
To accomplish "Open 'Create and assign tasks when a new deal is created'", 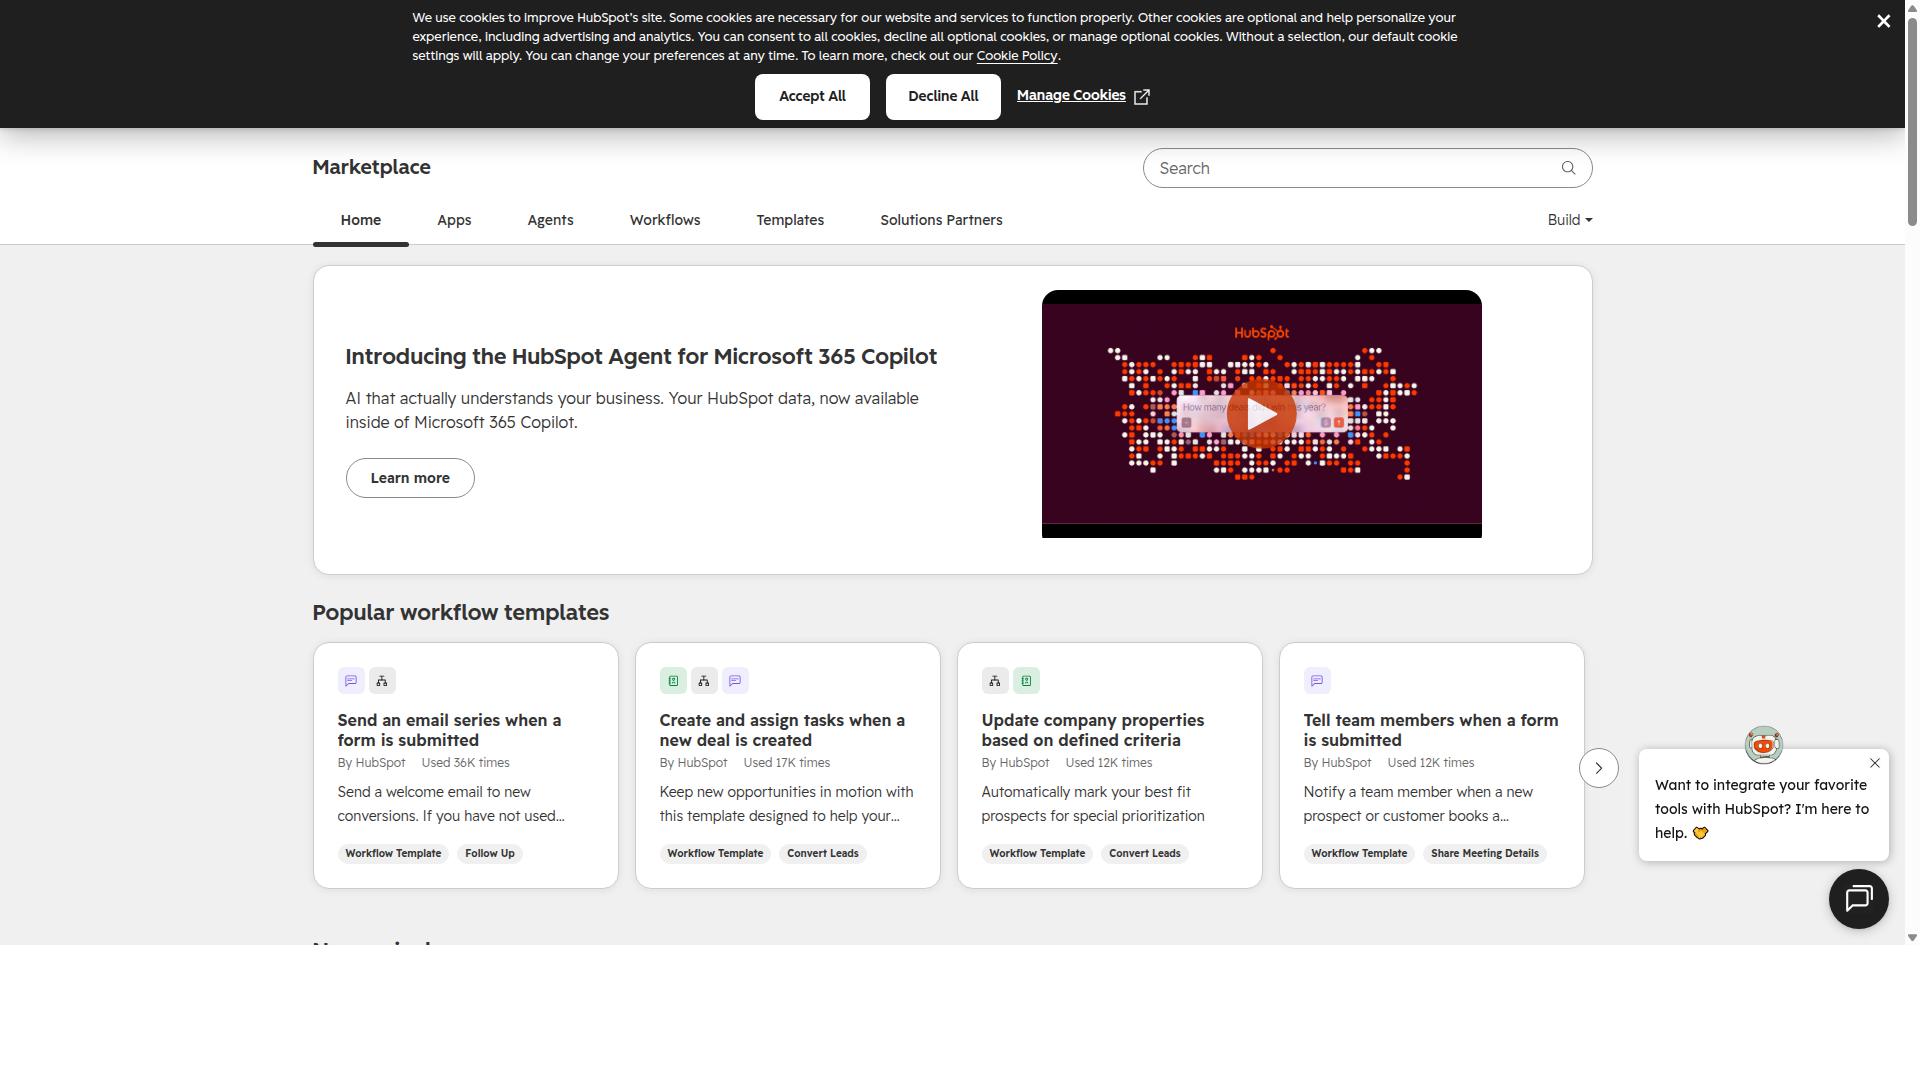I will point(782,730).
